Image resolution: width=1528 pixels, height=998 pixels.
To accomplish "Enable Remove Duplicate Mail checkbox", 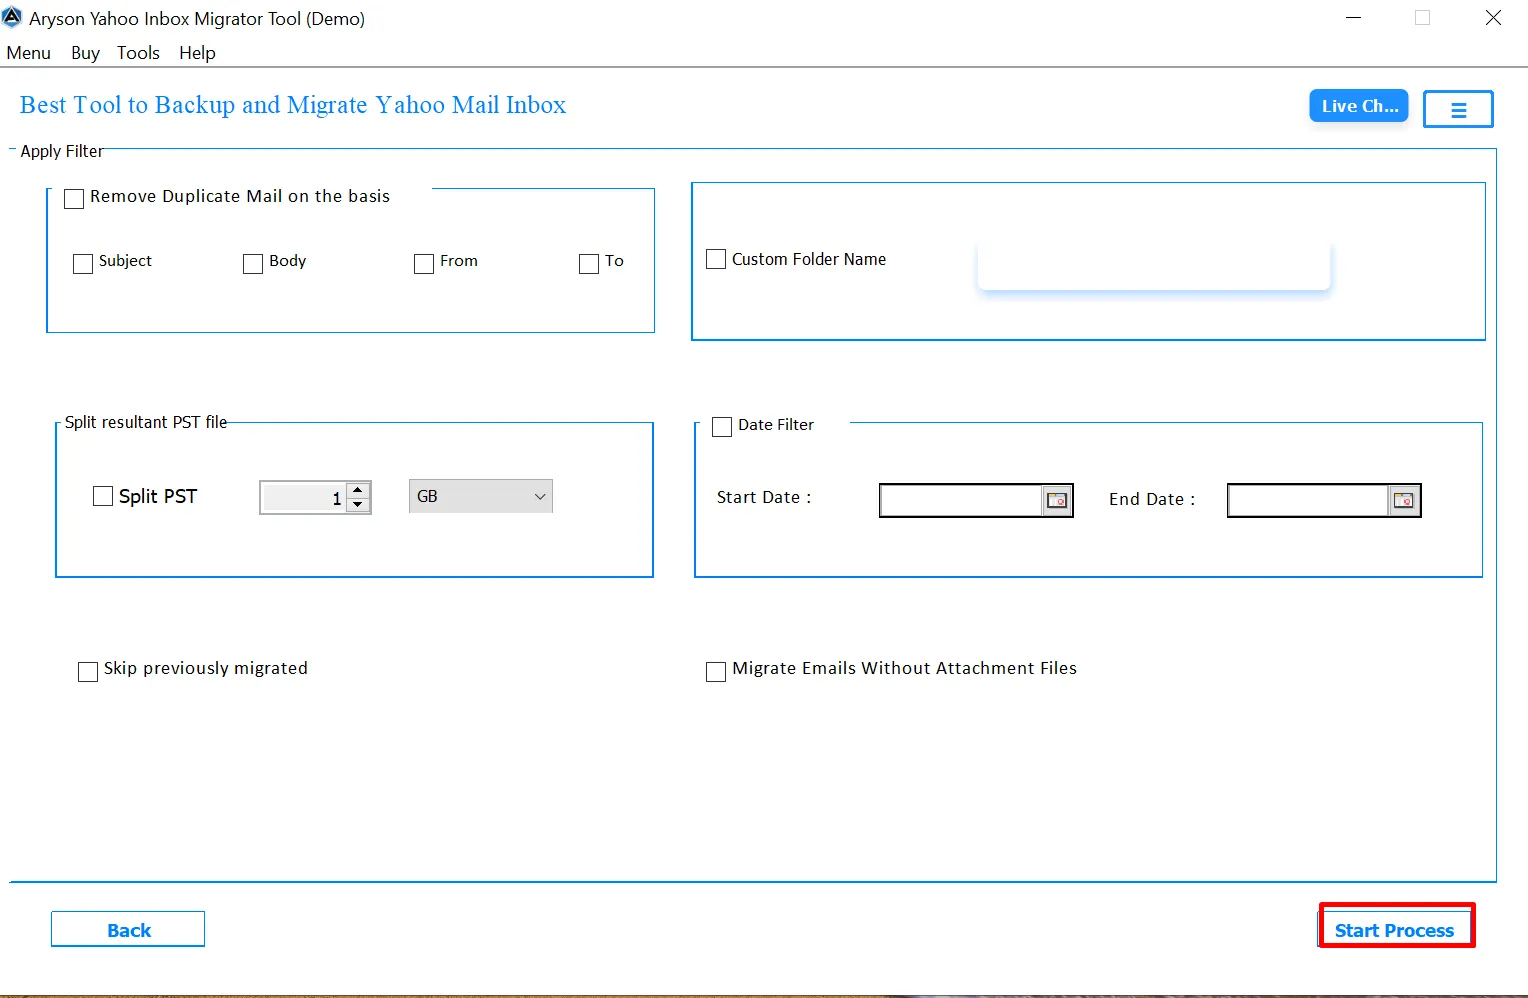I will point(74,199).
